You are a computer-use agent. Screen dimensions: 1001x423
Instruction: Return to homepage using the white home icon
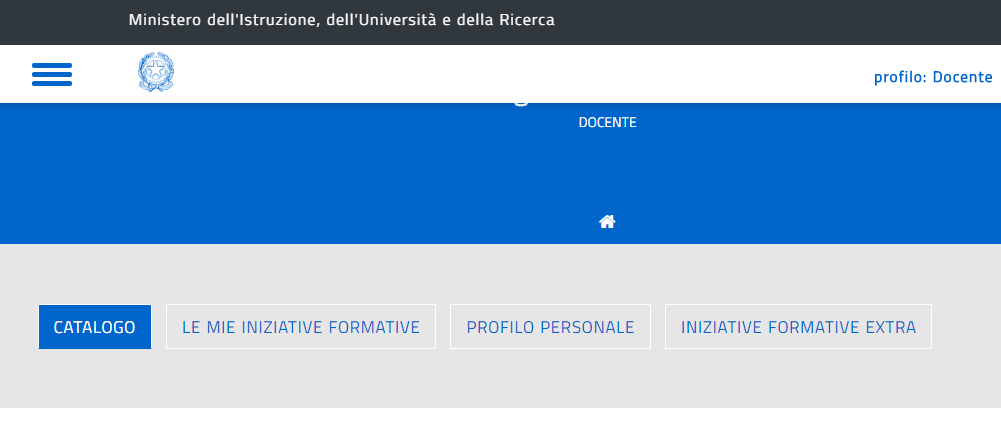(x=607, y=222)
